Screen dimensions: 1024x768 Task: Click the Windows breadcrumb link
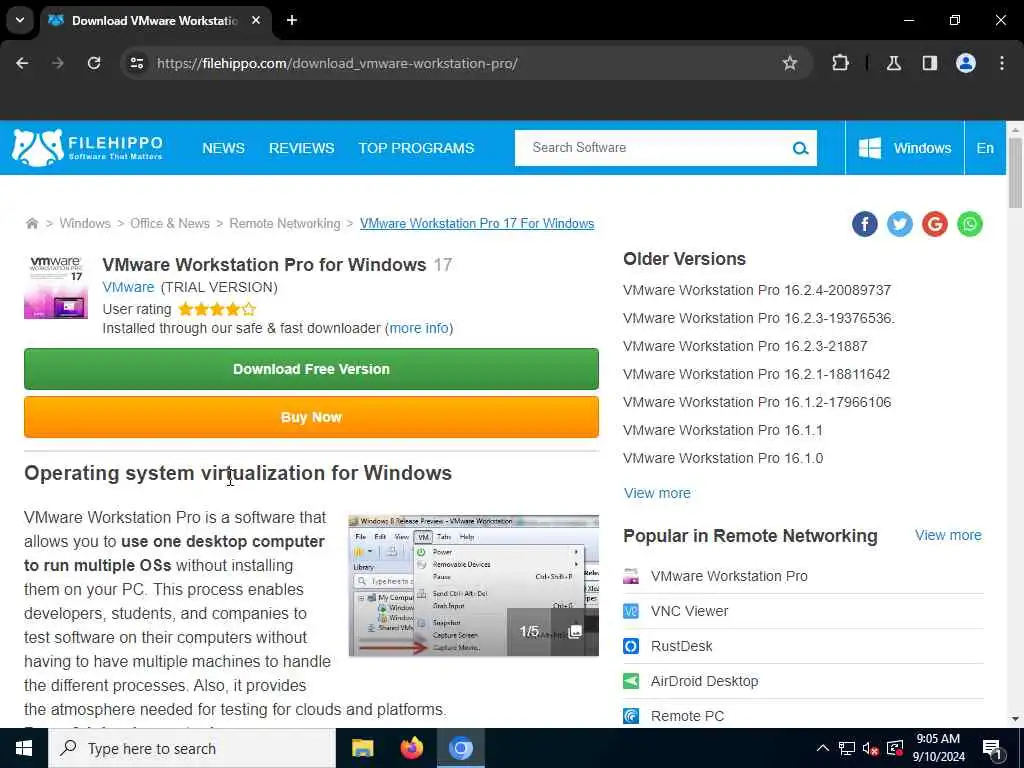(x=85, y=223)
